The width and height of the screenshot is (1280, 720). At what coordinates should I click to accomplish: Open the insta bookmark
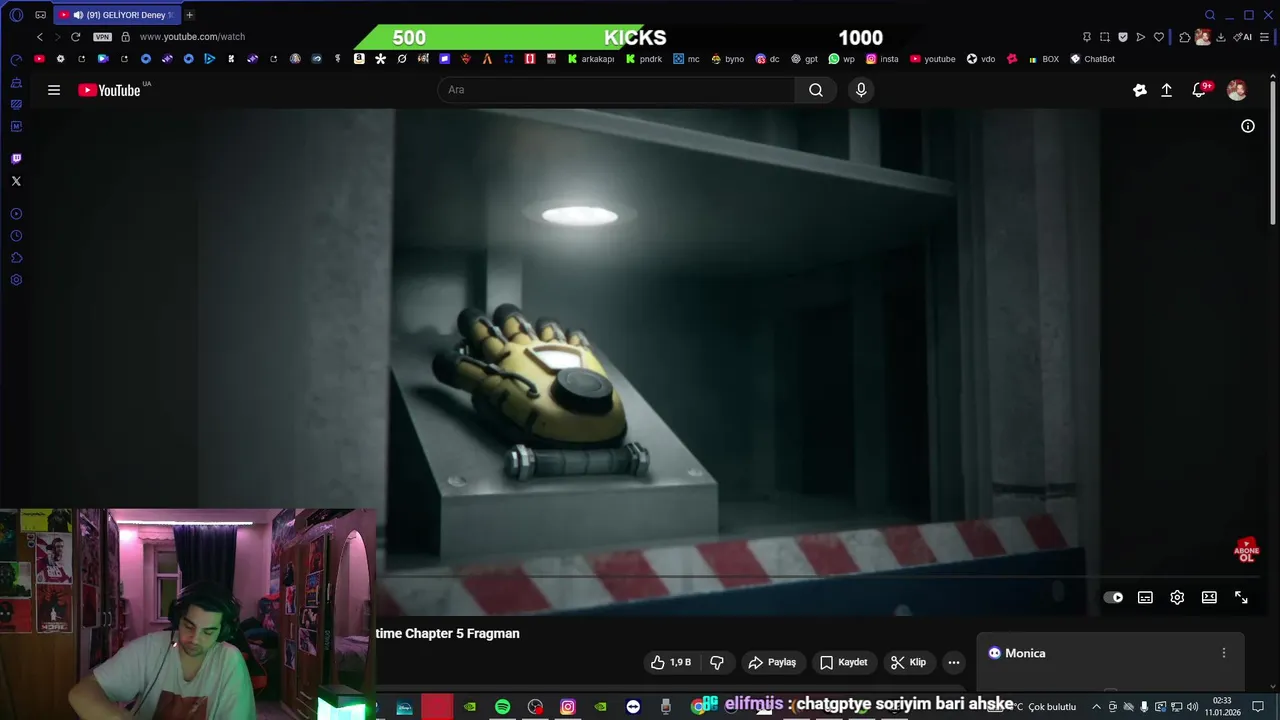882,59
